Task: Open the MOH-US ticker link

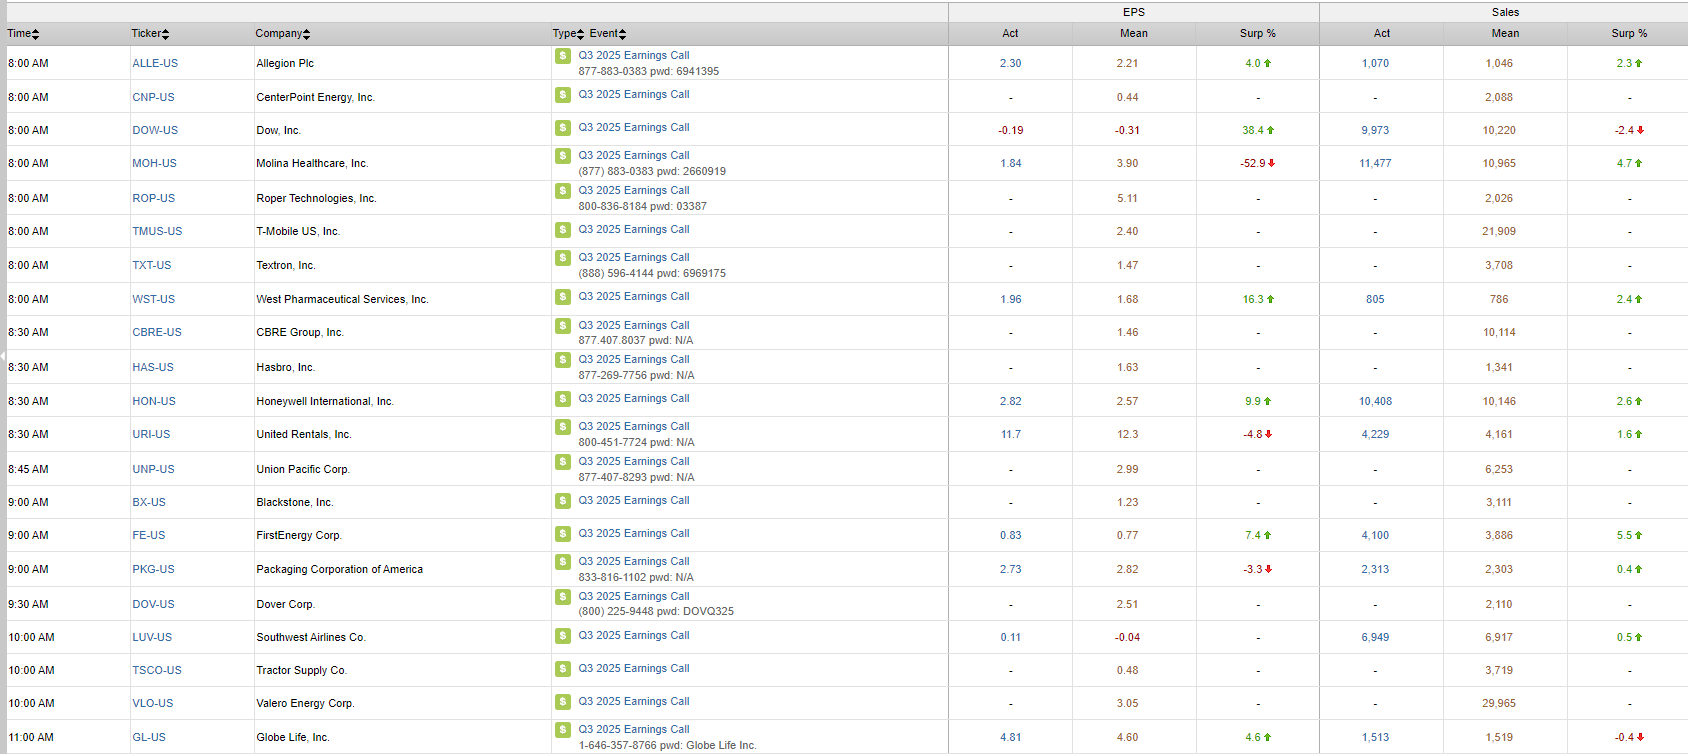Action: (x=154, y=164)
